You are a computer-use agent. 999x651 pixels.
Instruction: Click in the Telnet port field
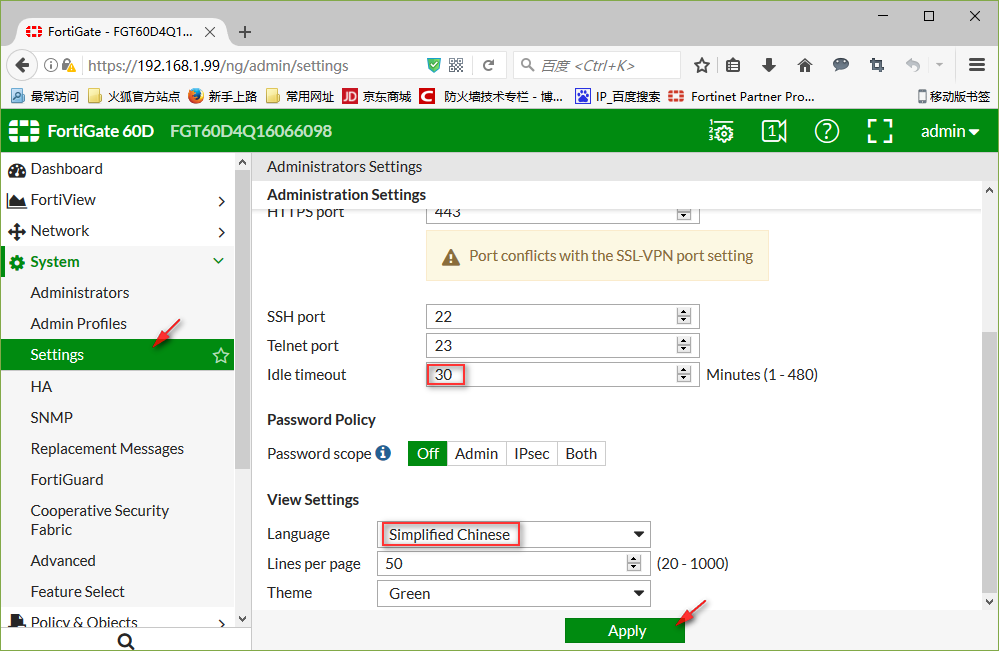click(x=563, y=345)
